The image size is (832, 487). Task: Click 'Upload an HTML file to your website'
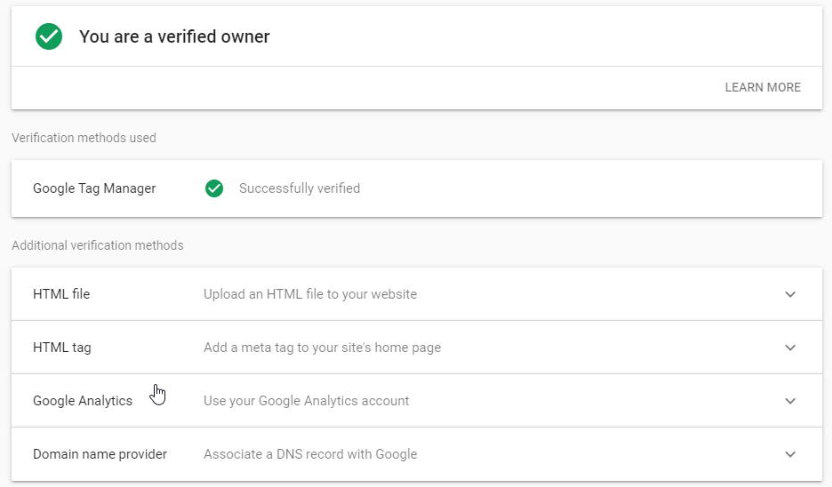click(310, 294)
